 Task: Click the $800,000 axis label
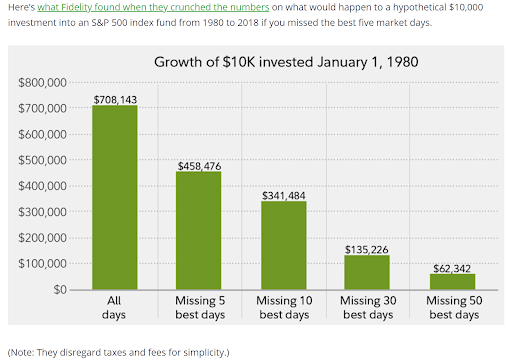pyautogui.click(x=42, y=82)
